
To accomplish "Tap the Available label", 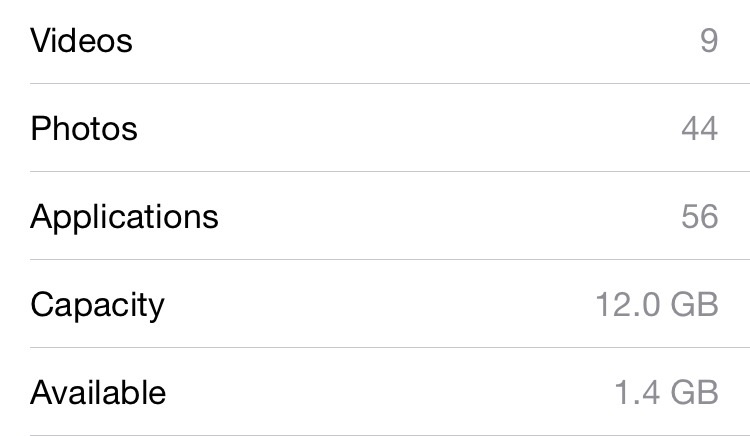I will tap(98, 392).
